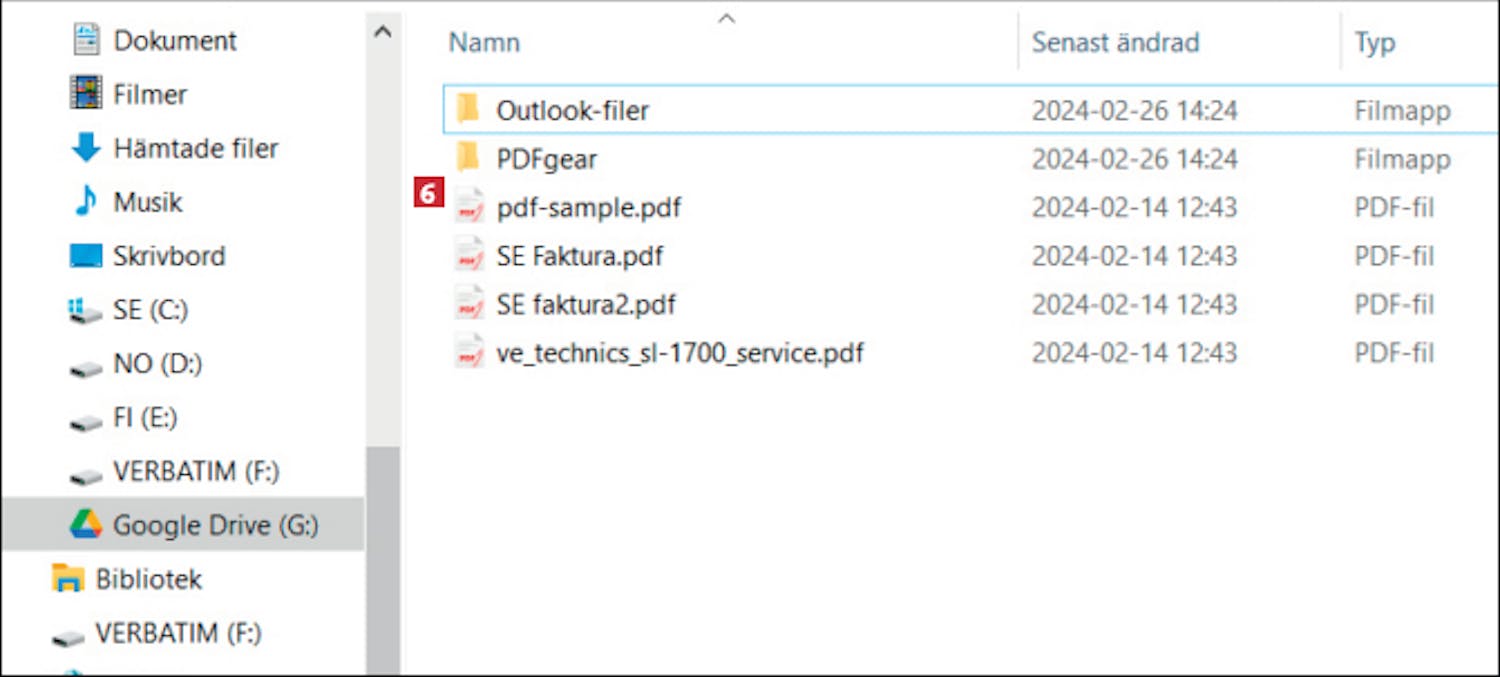
Task: Select the Outlook-filer folder icon
Action: coord(468,109)
